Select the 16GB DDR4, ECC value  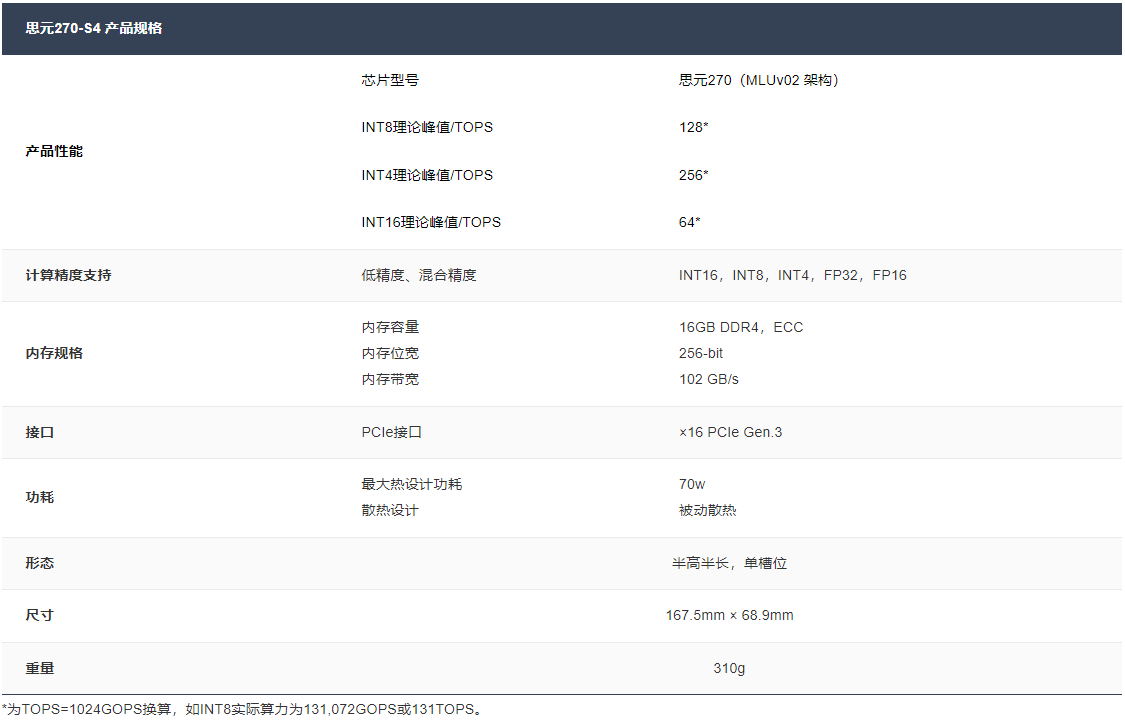[741, 327]
